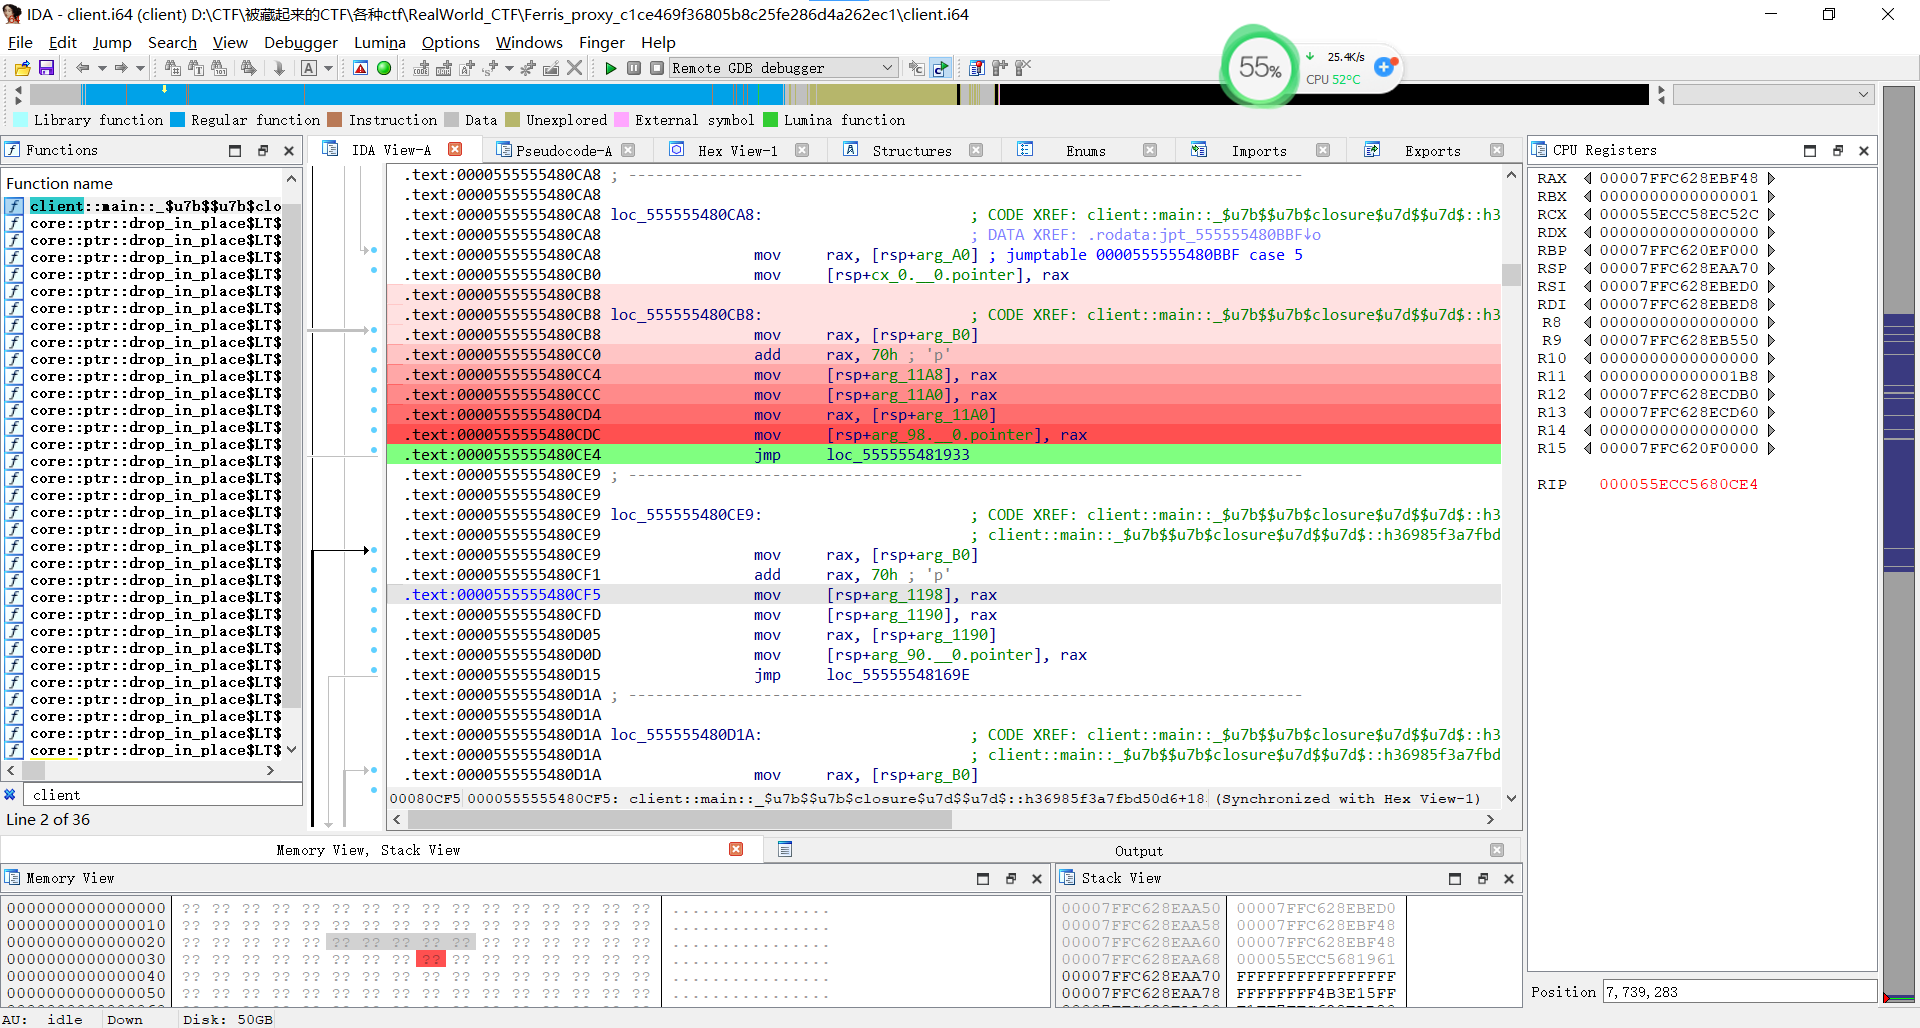Click the Regular function color swatch
This screenshot has width=1920, height=1028.
pyautogui.click(x=177, y=120)
